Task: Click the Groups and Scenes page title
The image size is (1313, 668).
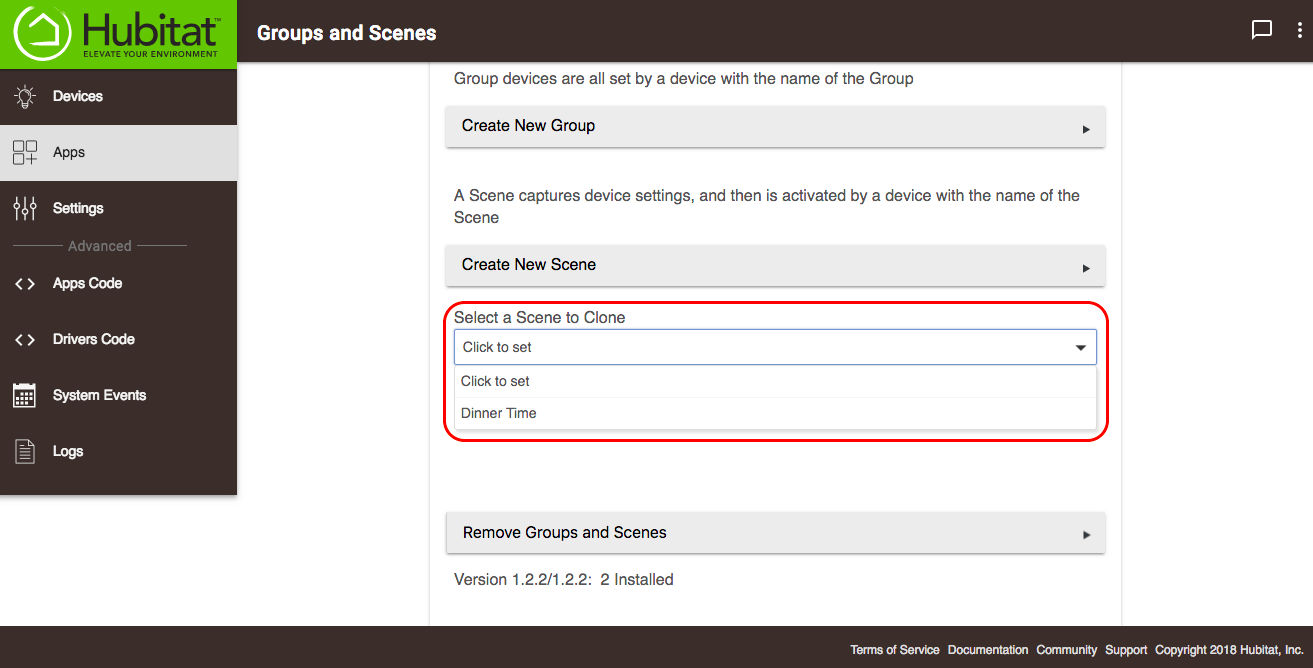Action: 347,33
